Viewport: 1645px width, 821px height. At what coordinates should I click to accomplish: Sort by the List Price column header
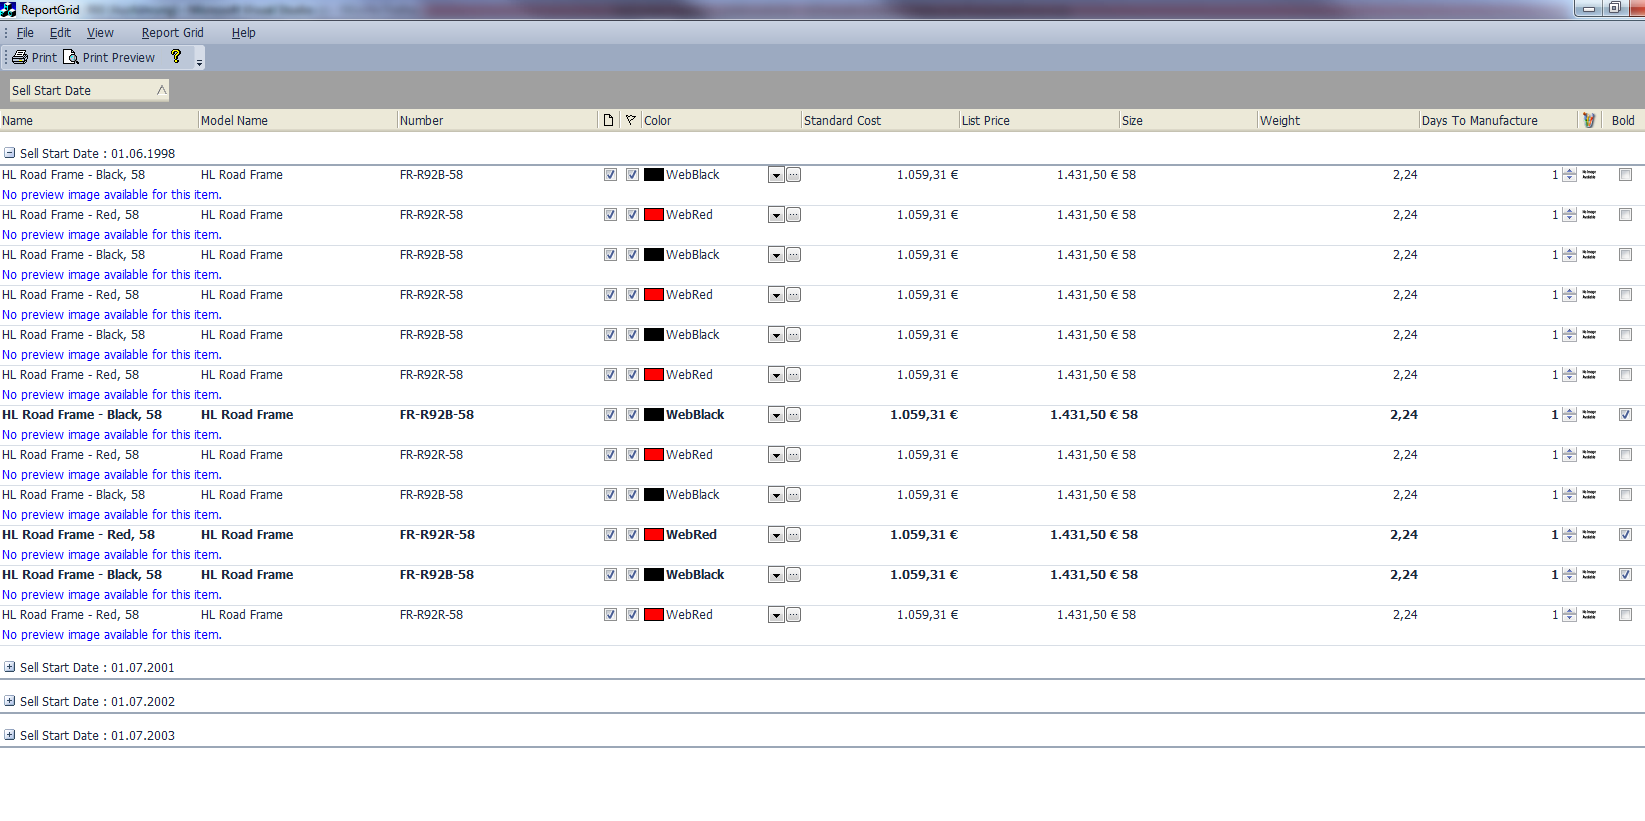click(x=1039, y=120)
